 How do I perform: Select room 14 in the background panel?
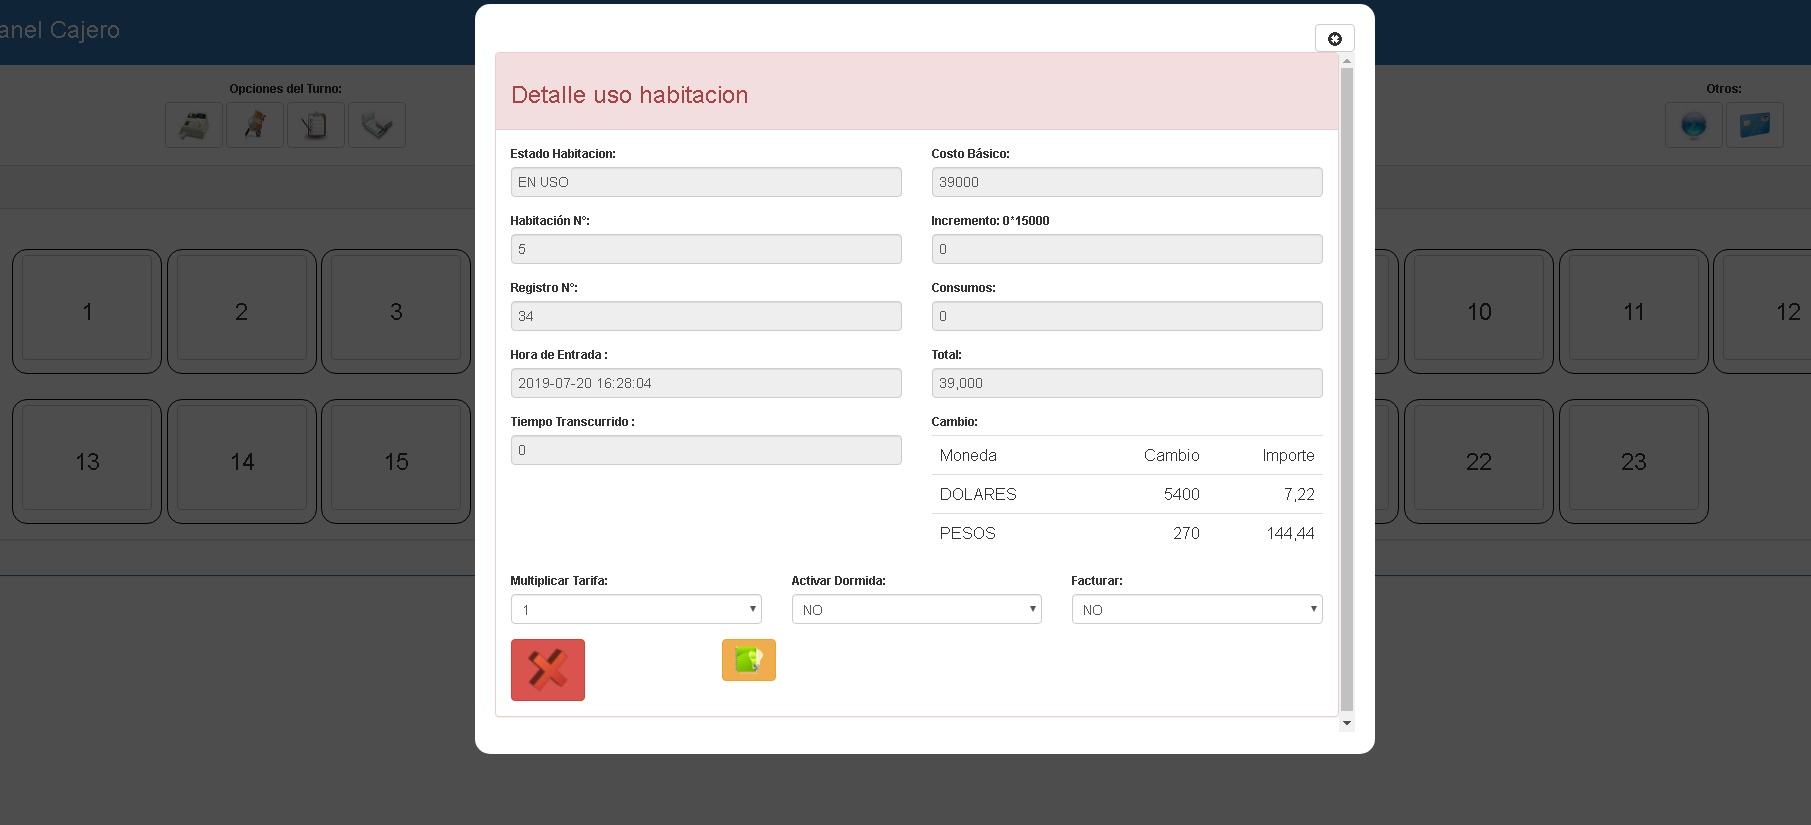[x=242, y=461]
